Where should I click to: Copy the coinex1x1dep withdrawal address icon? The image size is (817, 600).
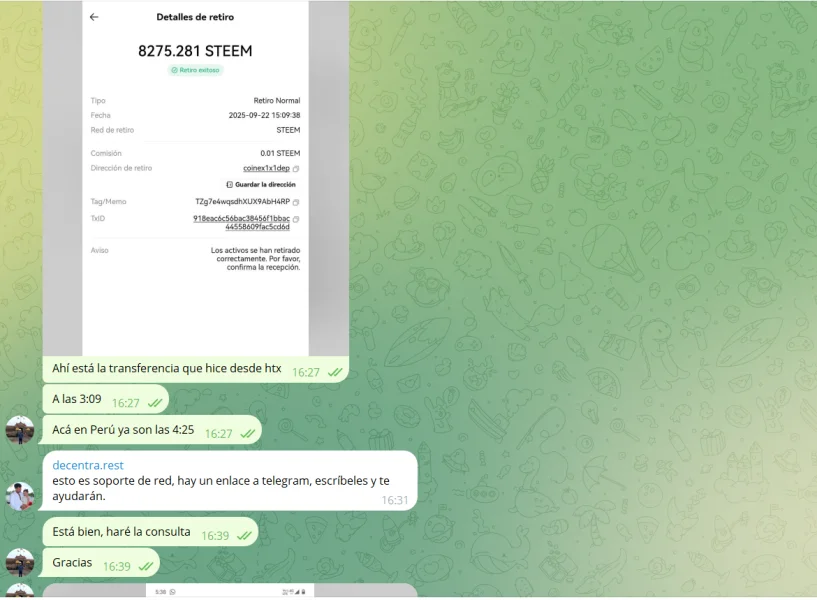296,169
